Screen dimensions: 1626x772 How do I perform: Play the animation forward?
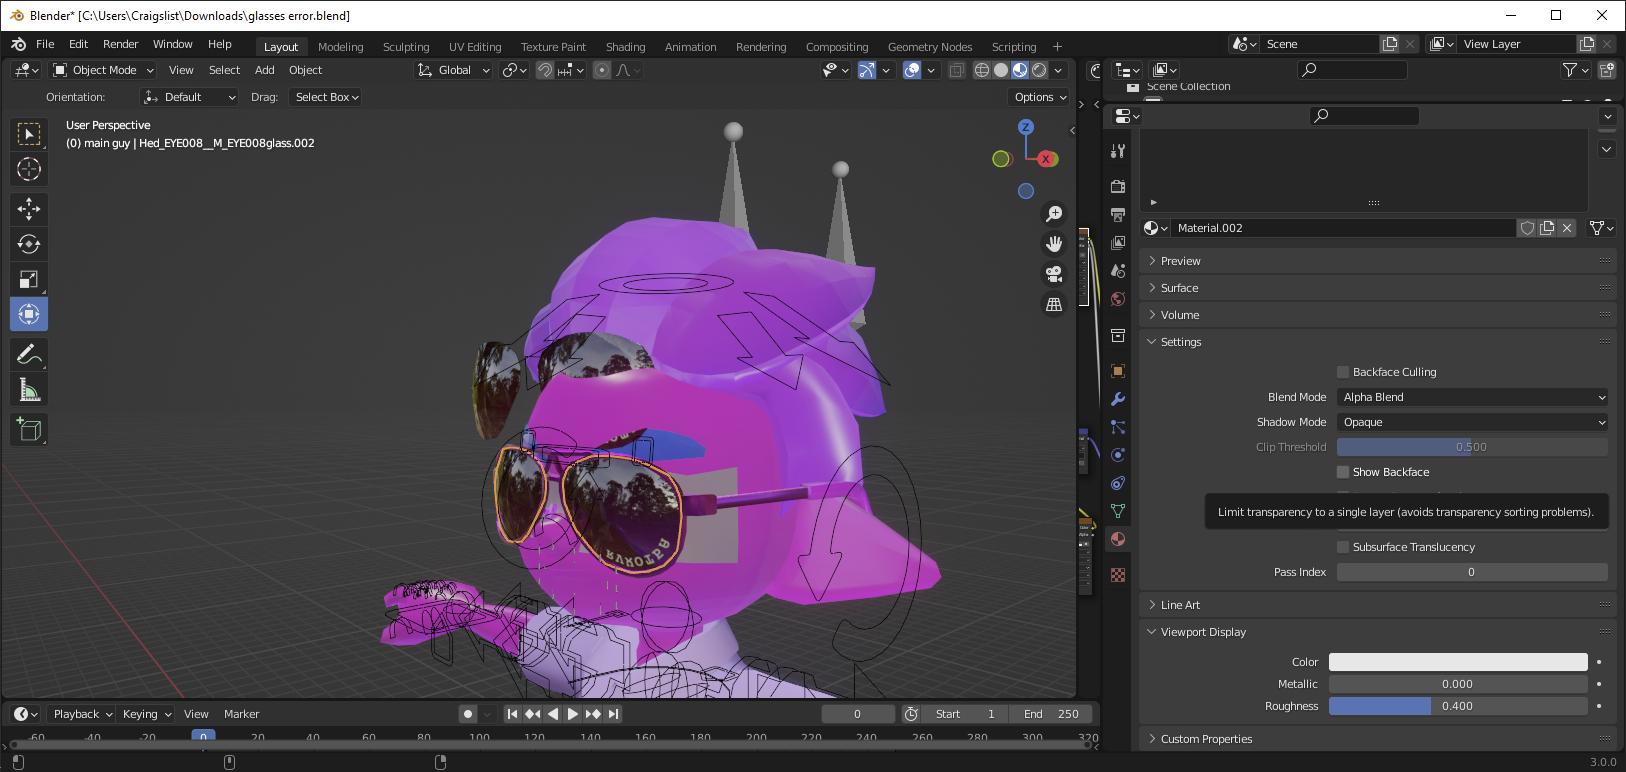pos(573,714)
